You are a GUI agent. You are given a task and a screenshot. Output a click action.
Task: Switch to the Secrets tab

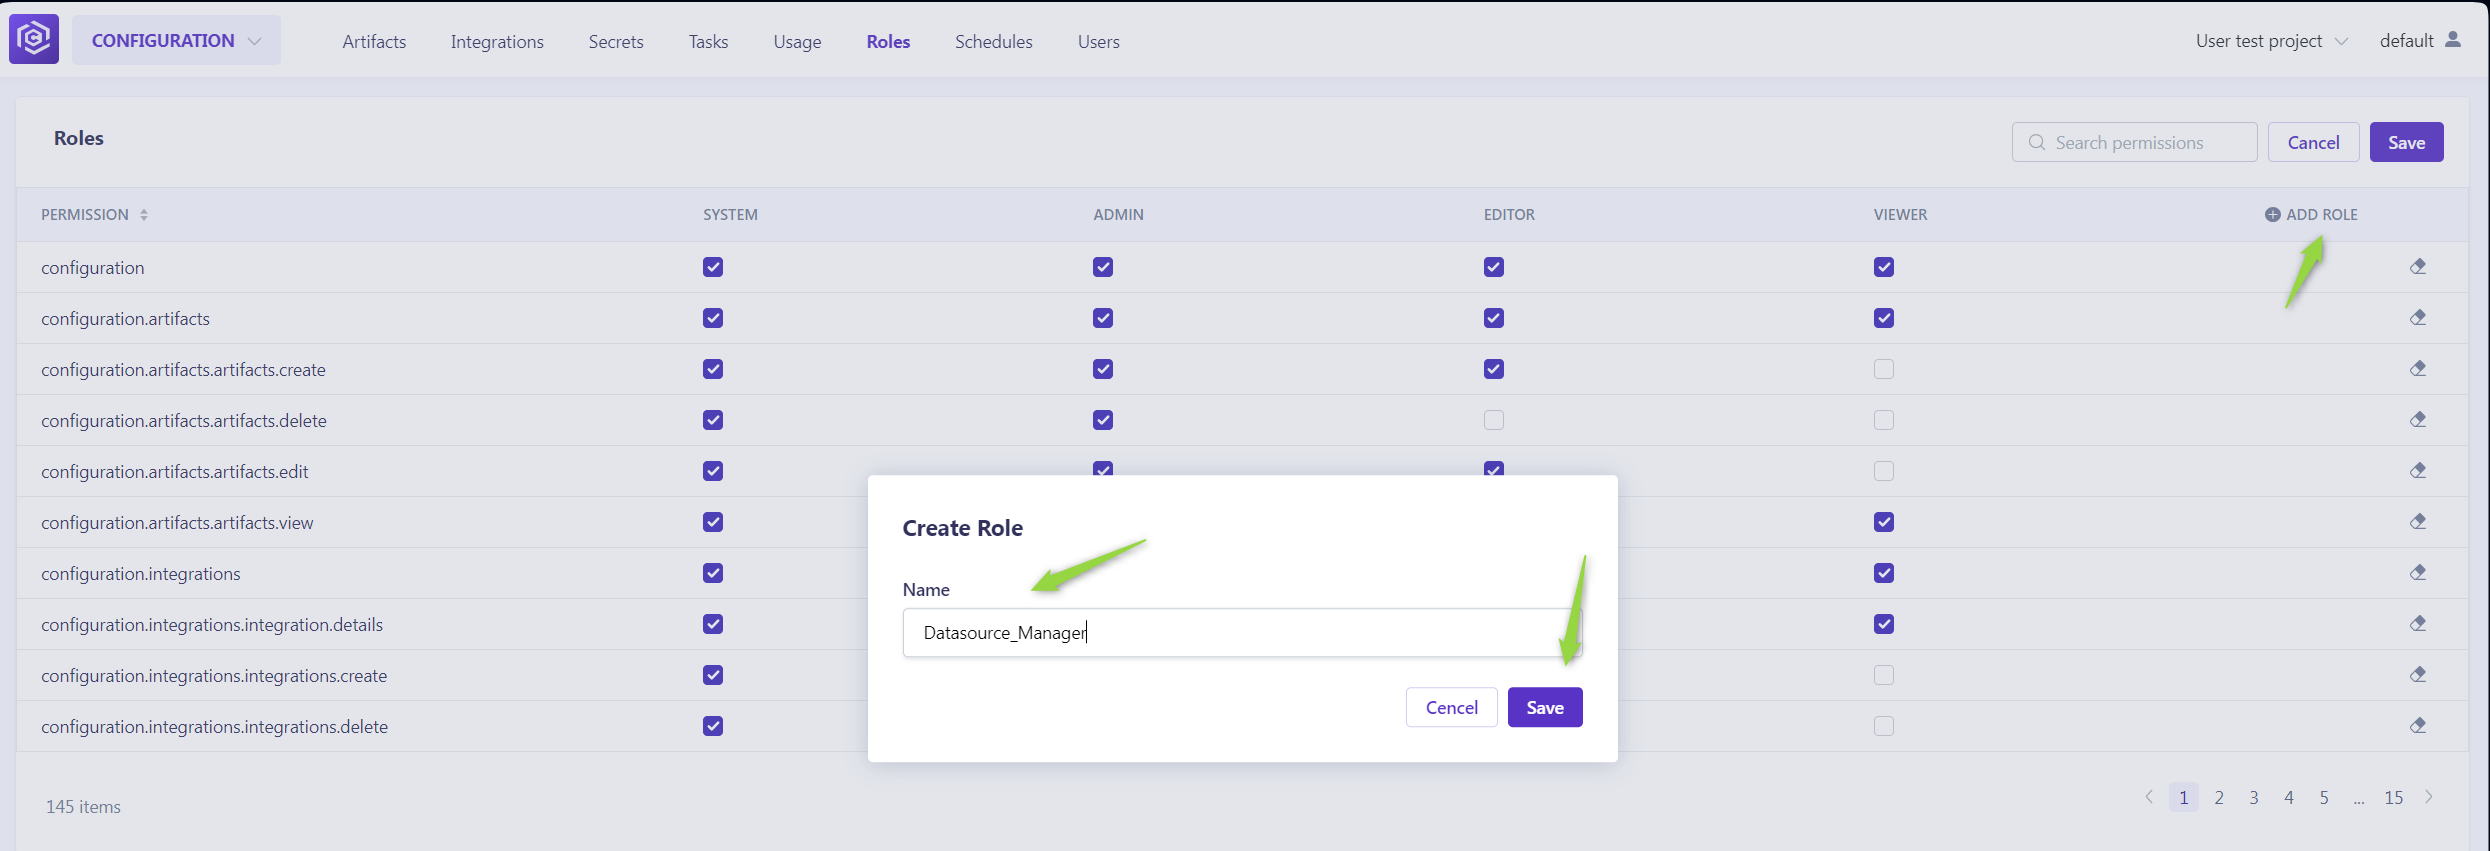point(616,42)
